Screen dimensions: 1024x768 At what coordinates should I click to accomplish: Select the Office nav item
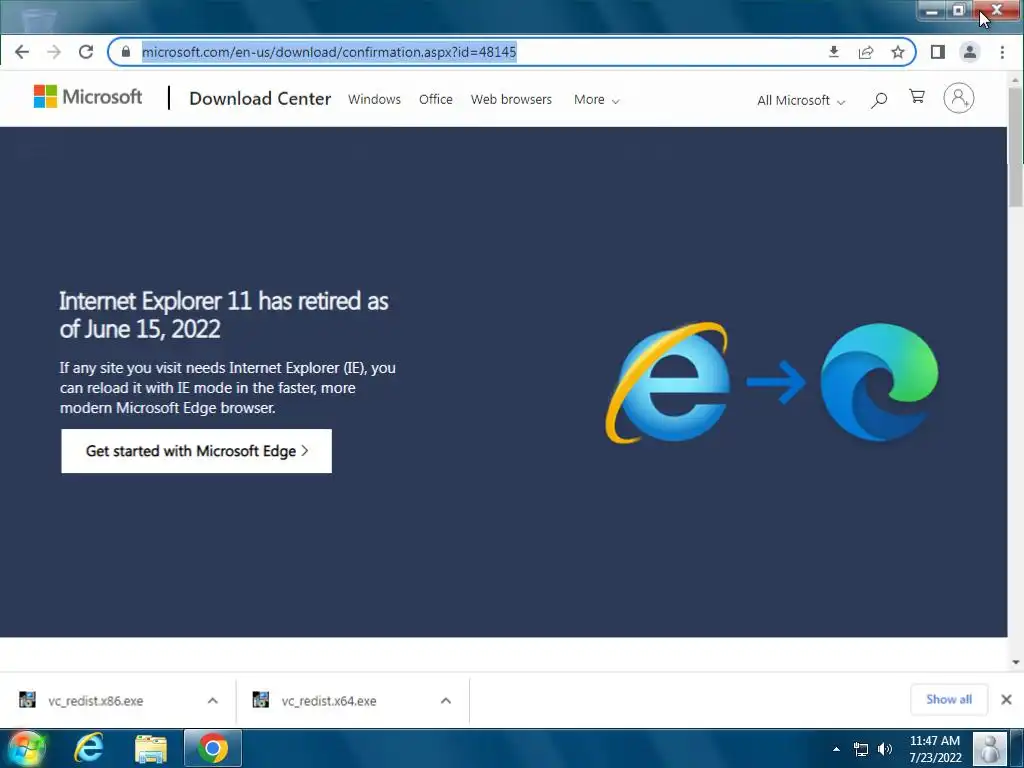(x=436, y=99)
